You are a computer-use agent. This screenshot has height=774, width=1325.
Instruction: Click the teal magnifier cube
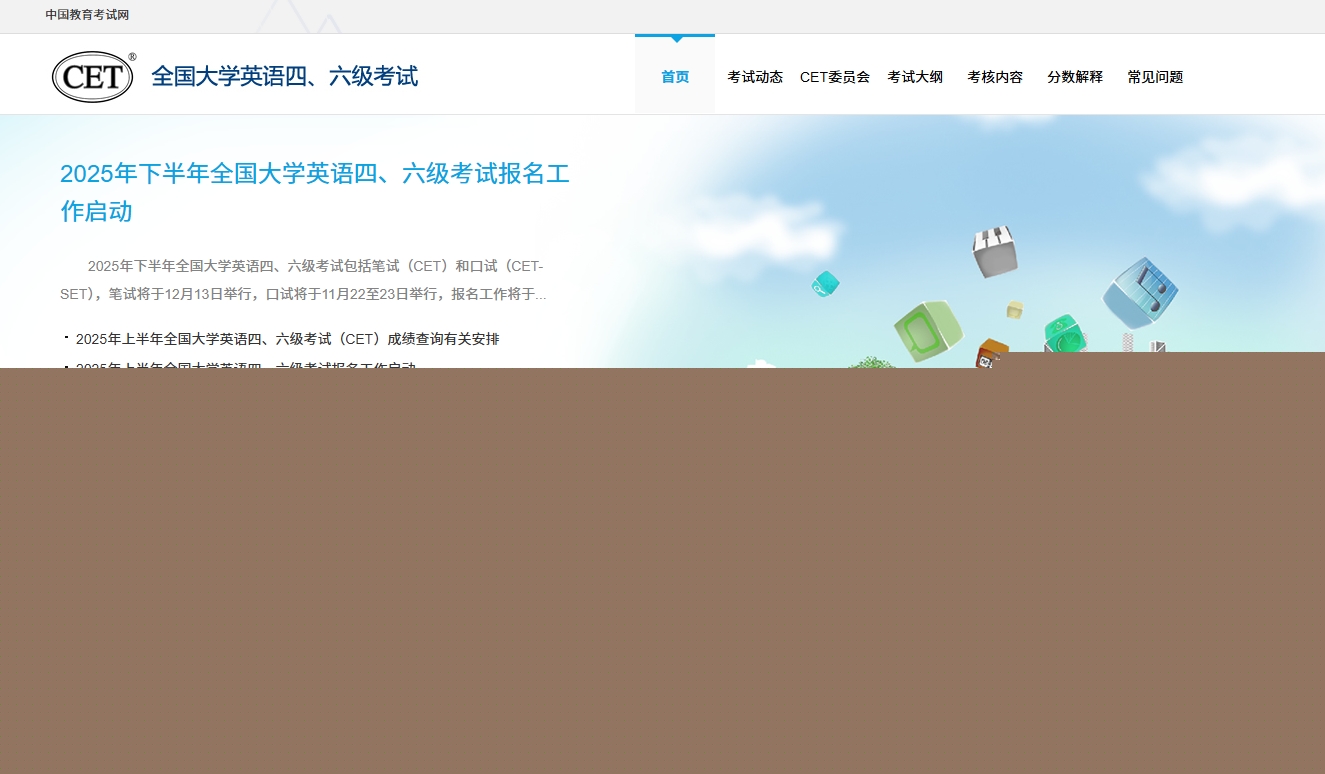point(825,285)
